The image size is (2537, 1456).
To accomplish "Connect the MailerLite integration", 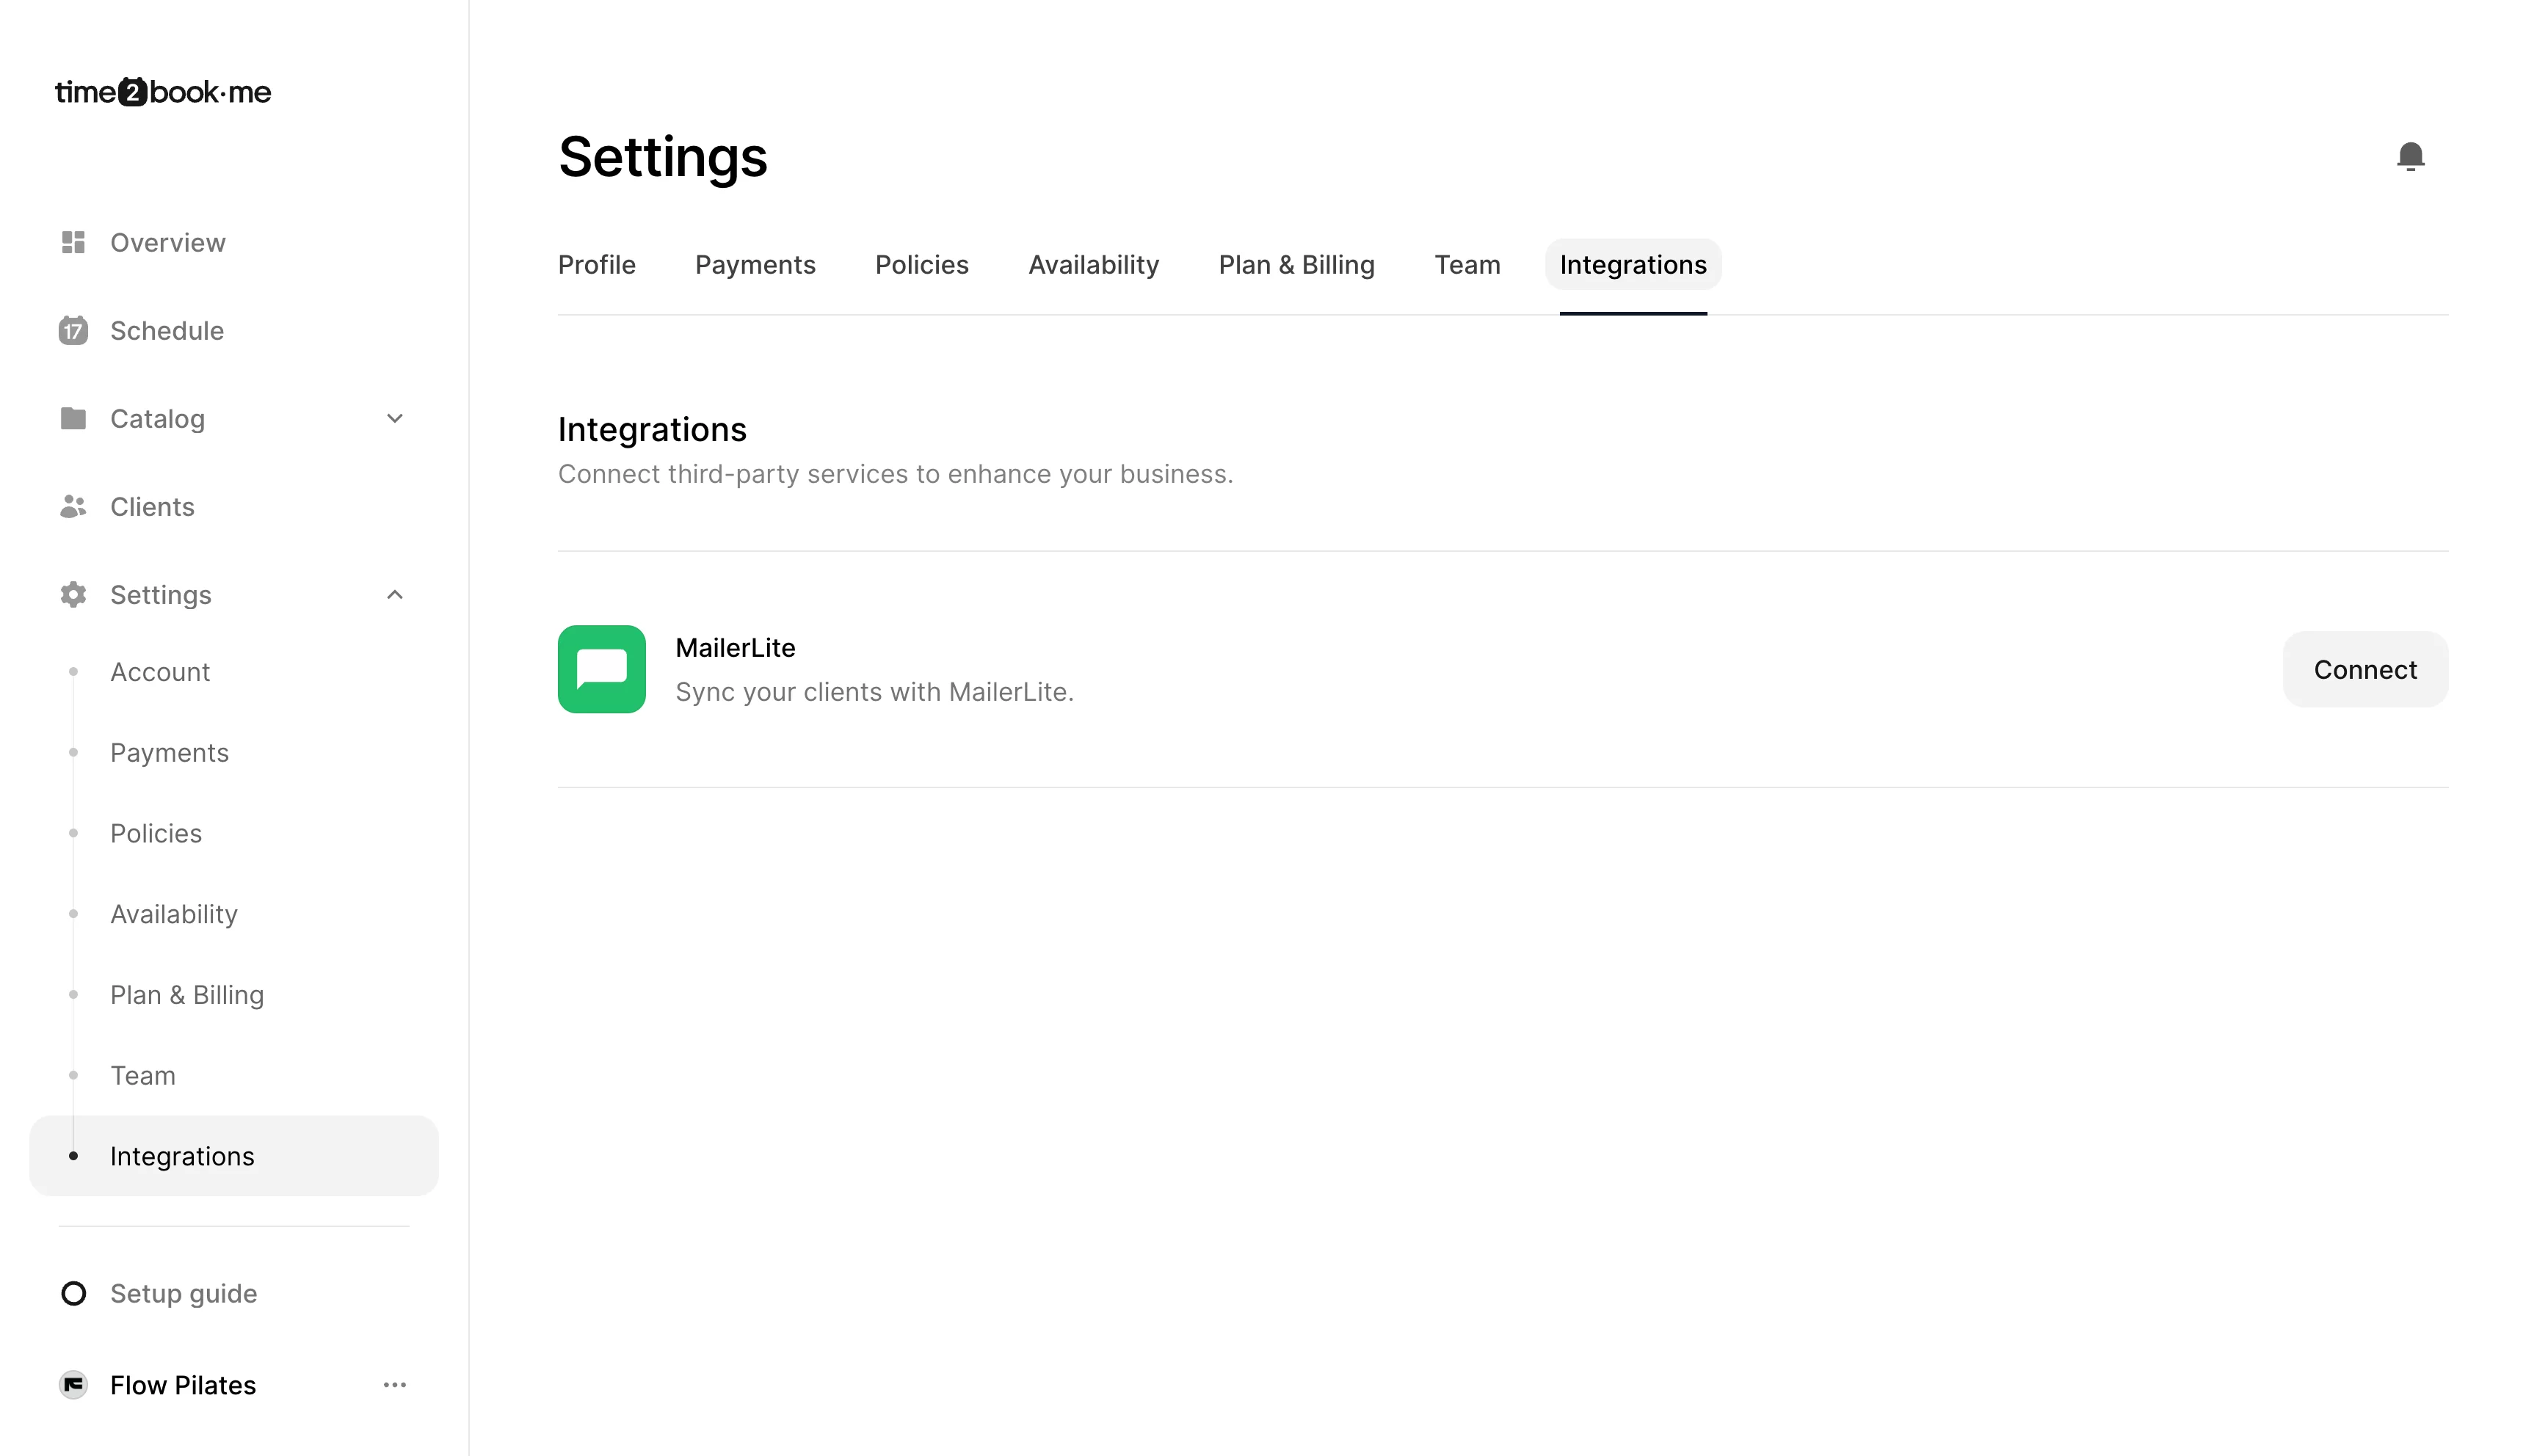I will (x=2364, y=669).
